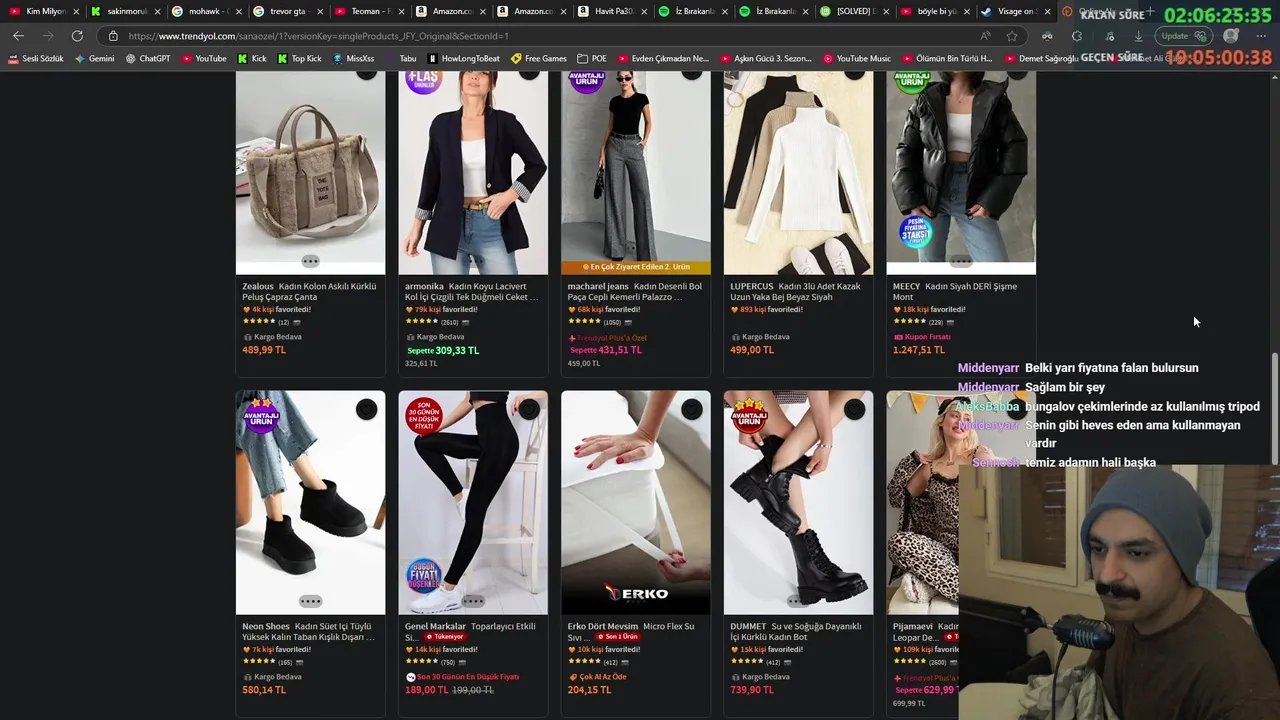Open the YouTube bookmark

click(x=204, y=59)
